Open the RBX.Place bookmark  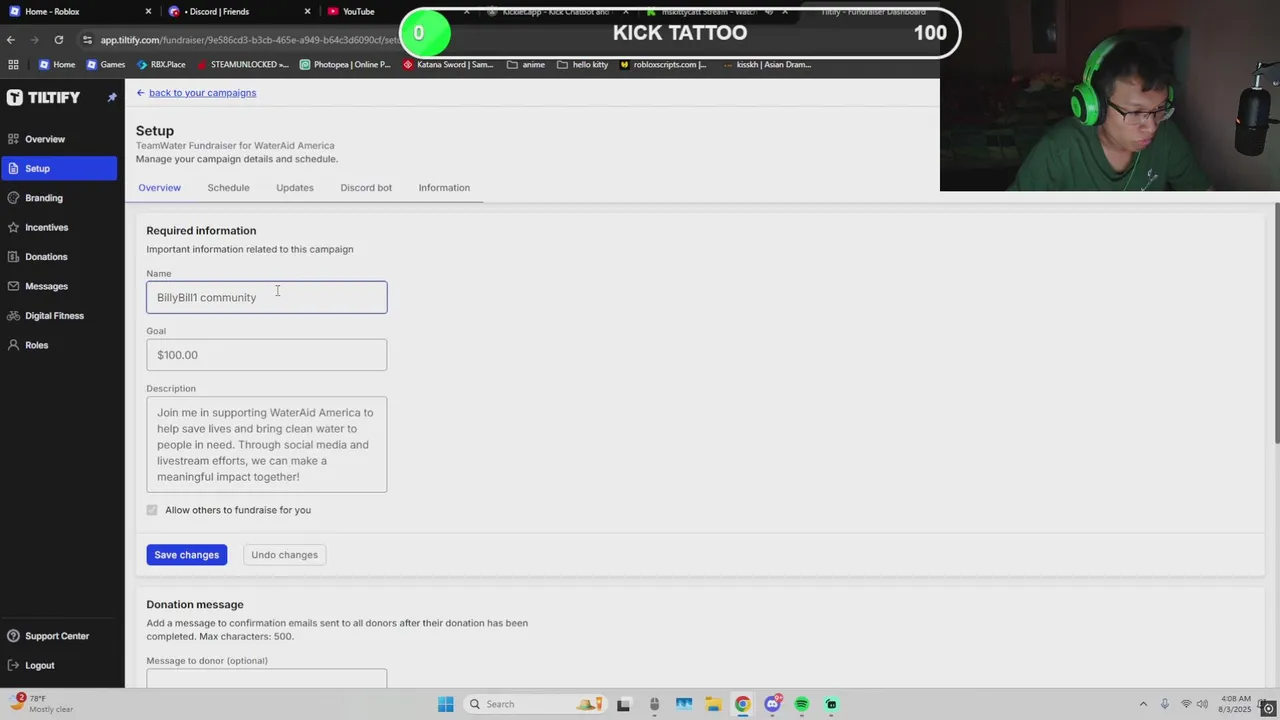tap(160, 65)
